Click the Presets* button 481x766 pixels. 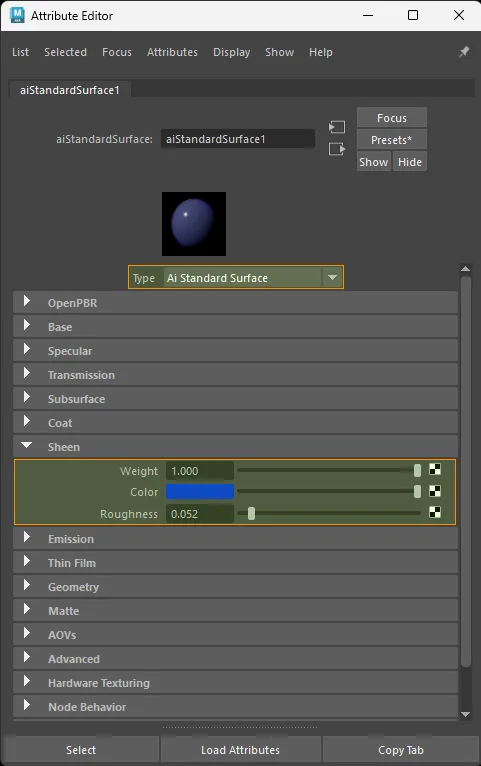392,140
